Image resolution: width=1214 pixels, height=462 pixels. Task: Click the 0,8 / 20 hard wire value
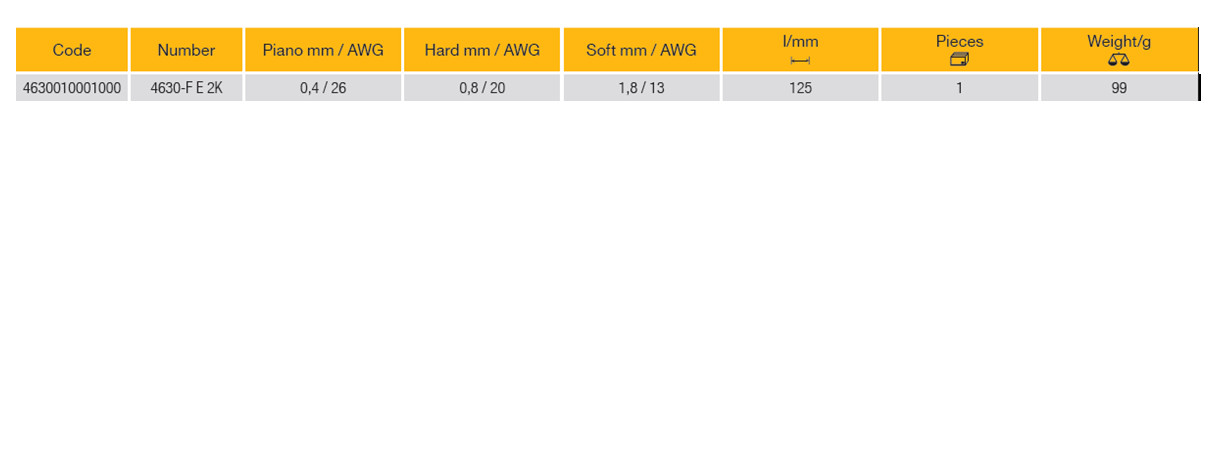482,88
